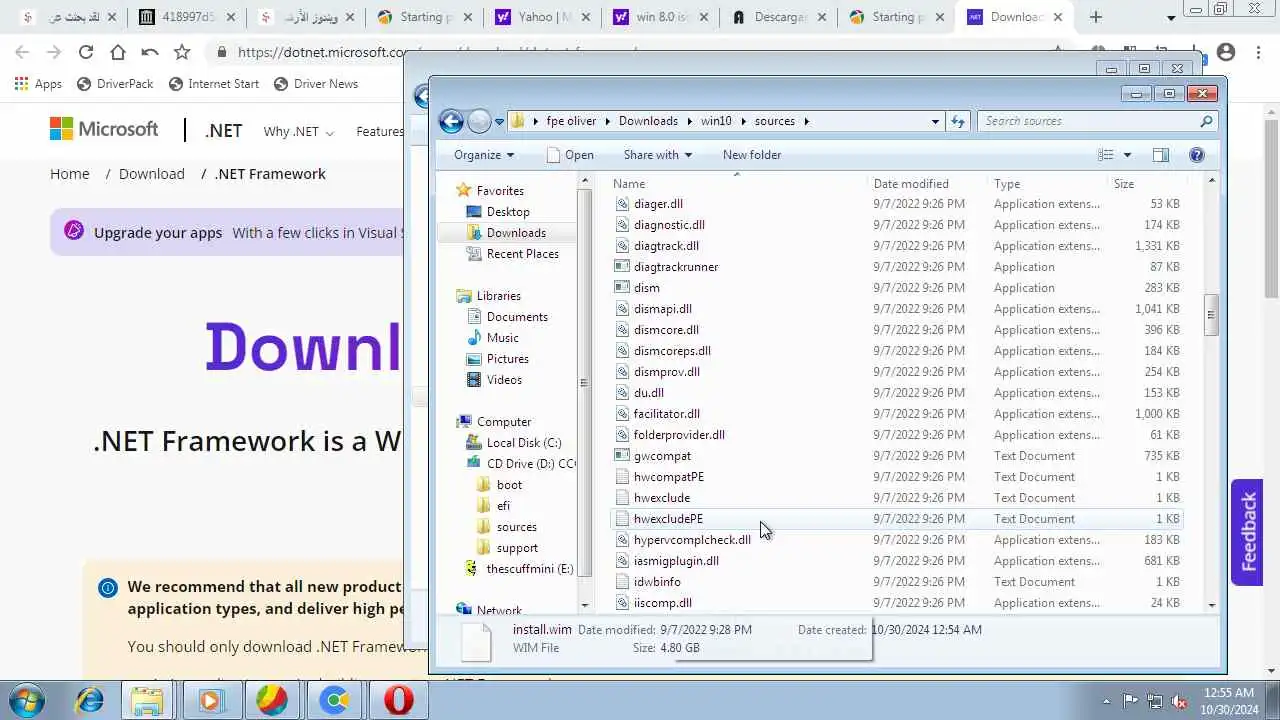Click the New folder button
The height and width of the screenshot is (720, 1280).
pyautogui.click(x=752, y=155)
